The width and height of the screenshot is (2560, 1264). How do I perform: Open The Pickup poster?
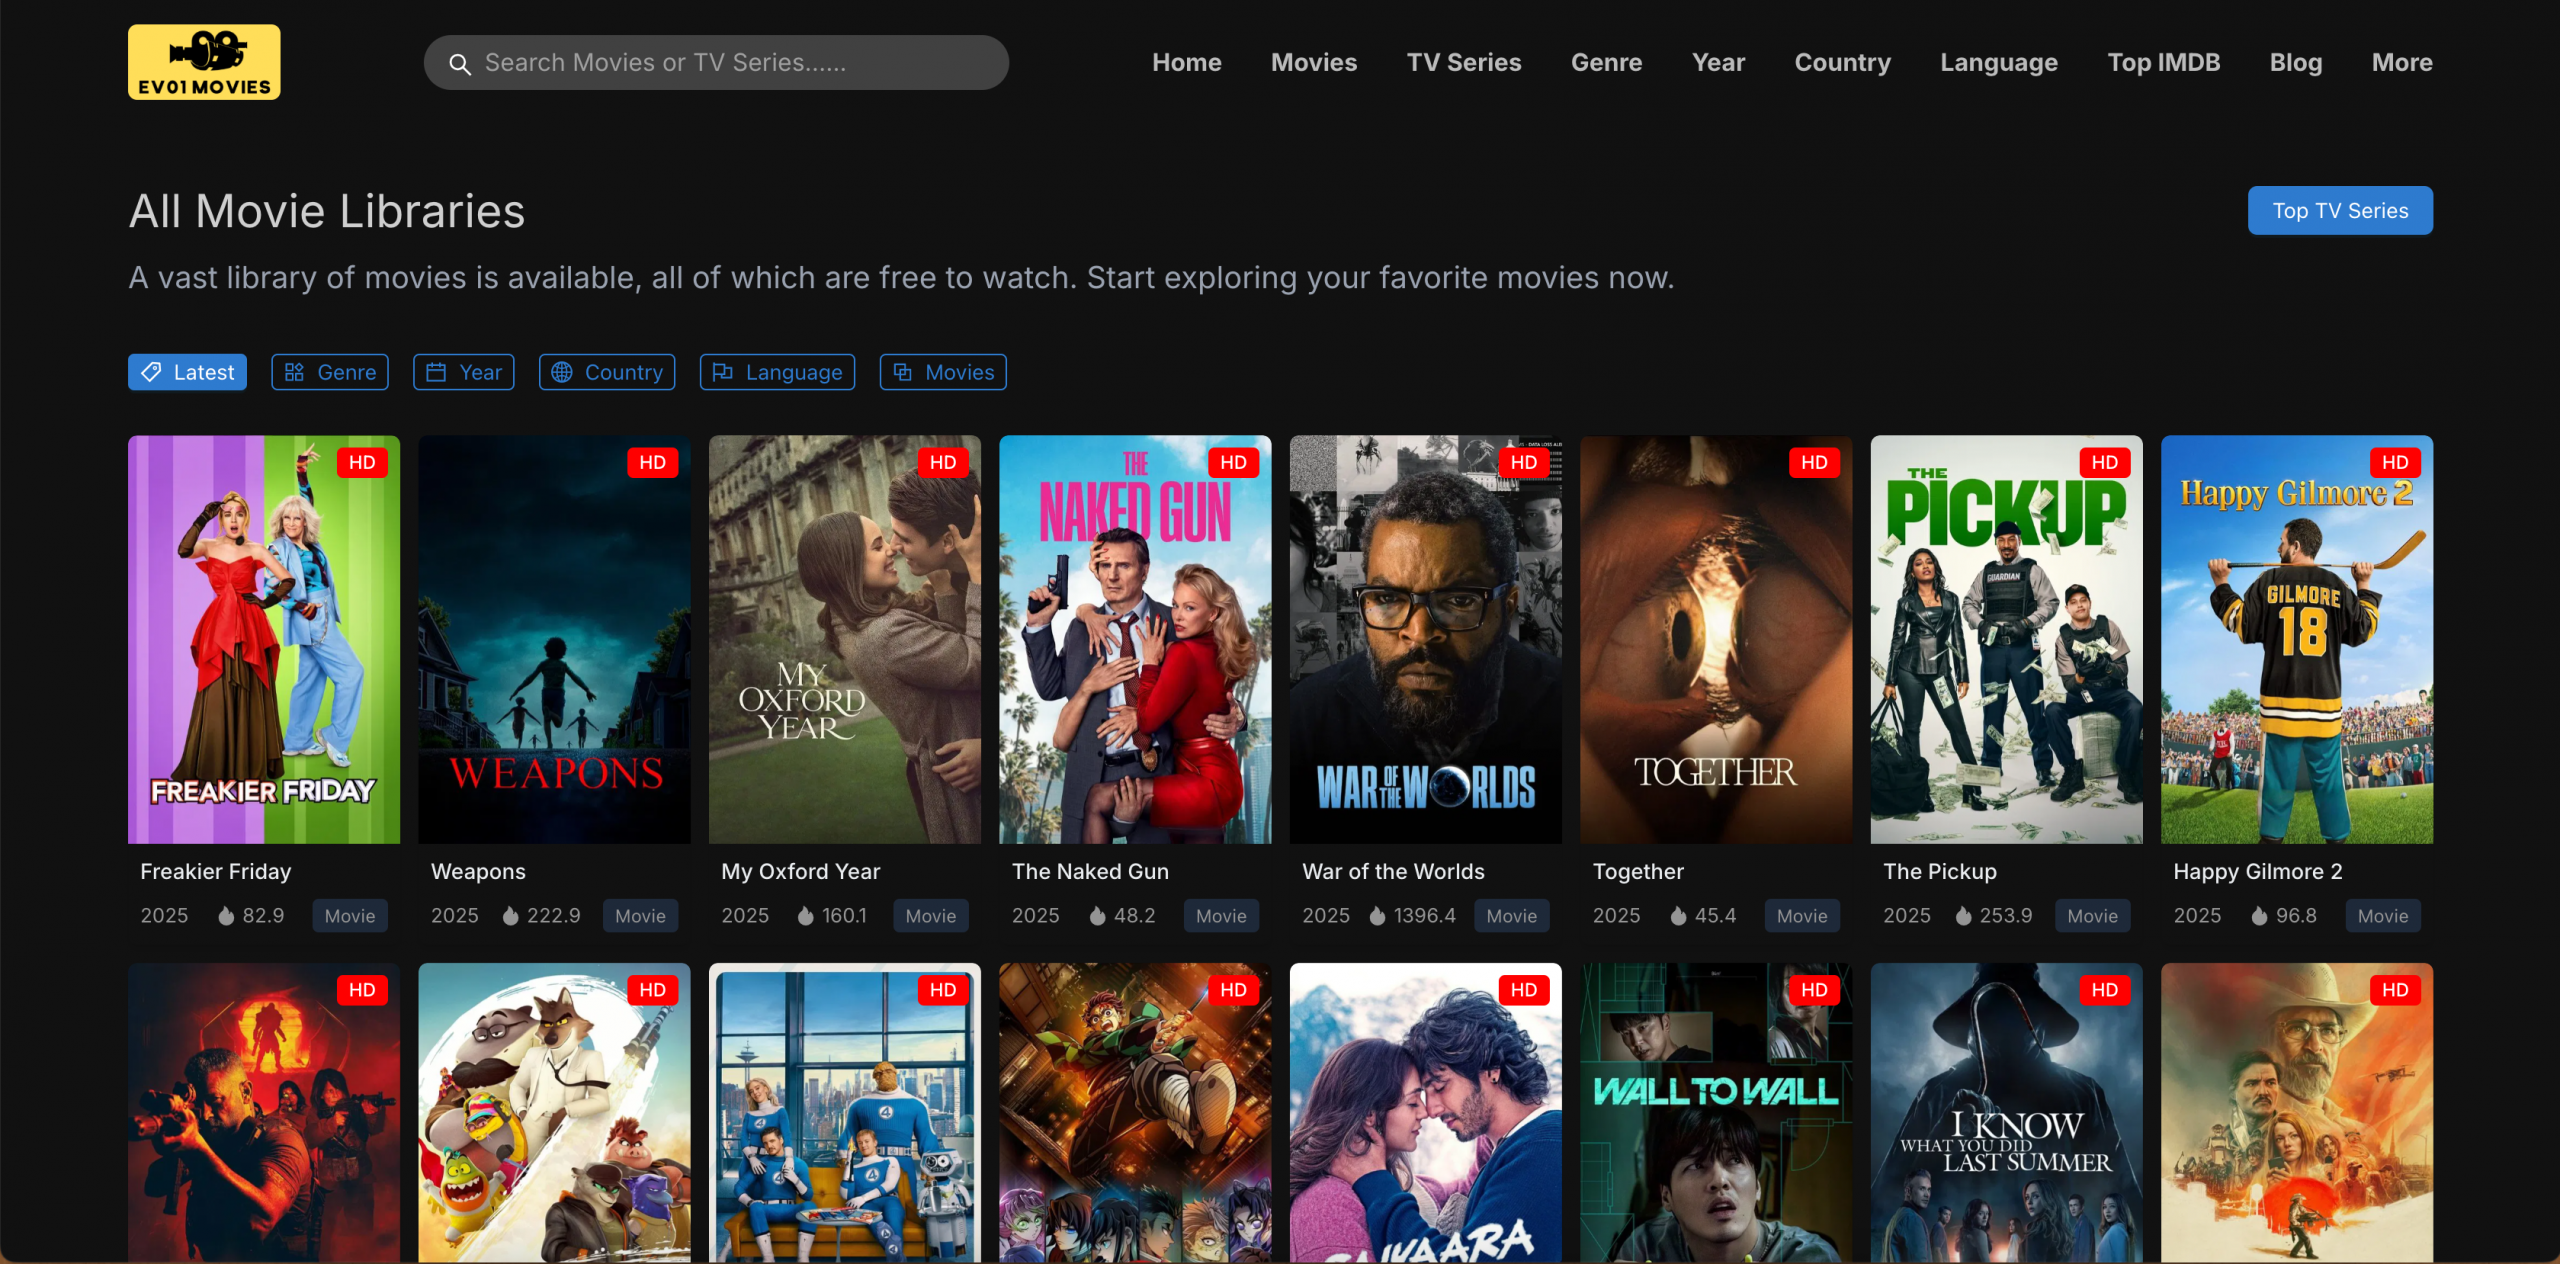coord(2007,639)
